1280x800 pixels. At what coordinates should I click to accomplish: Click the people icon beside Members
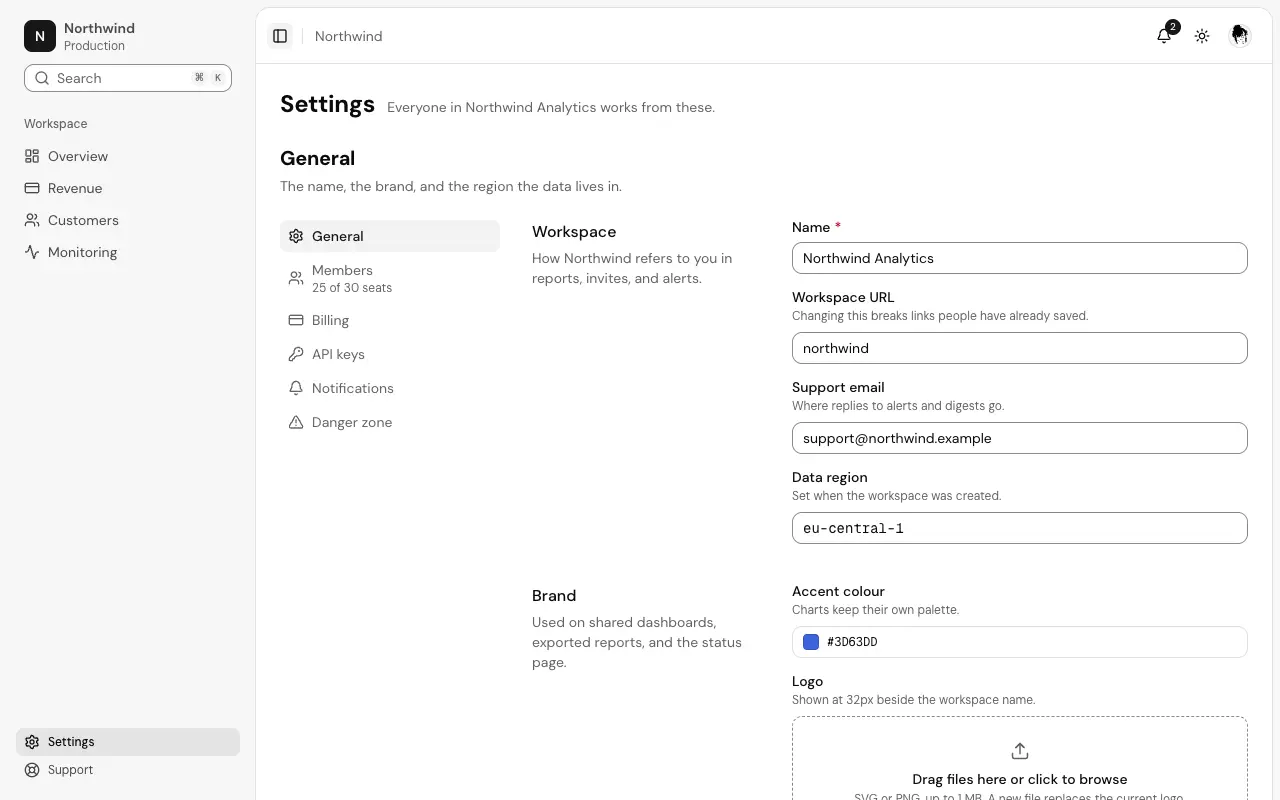click(296, 278)
